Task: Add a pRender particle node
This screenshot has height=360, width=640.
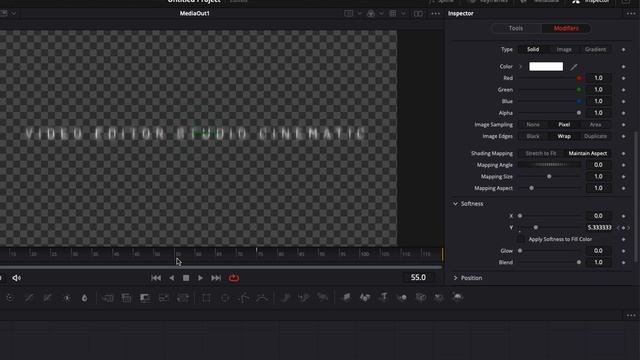Action: click(323, 298)
